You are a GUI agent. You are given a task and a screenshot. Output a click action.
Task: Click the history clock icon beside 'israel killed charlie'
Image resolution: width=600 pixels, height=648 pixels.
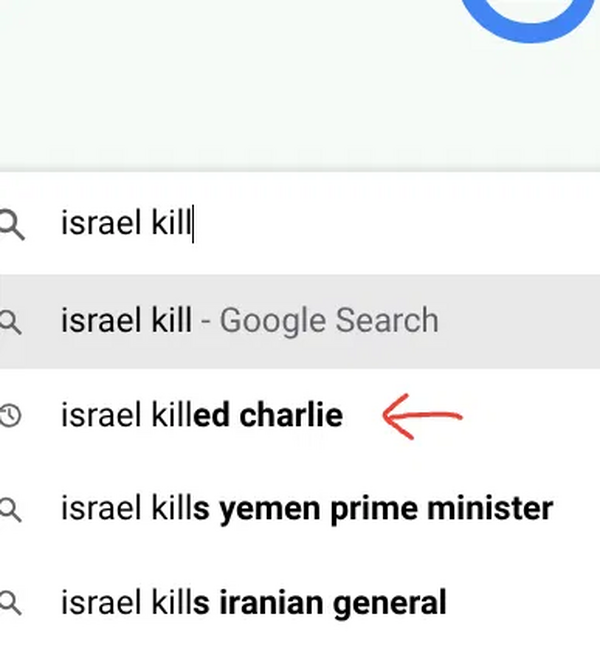pyautogui.click(x=10, y=415)
